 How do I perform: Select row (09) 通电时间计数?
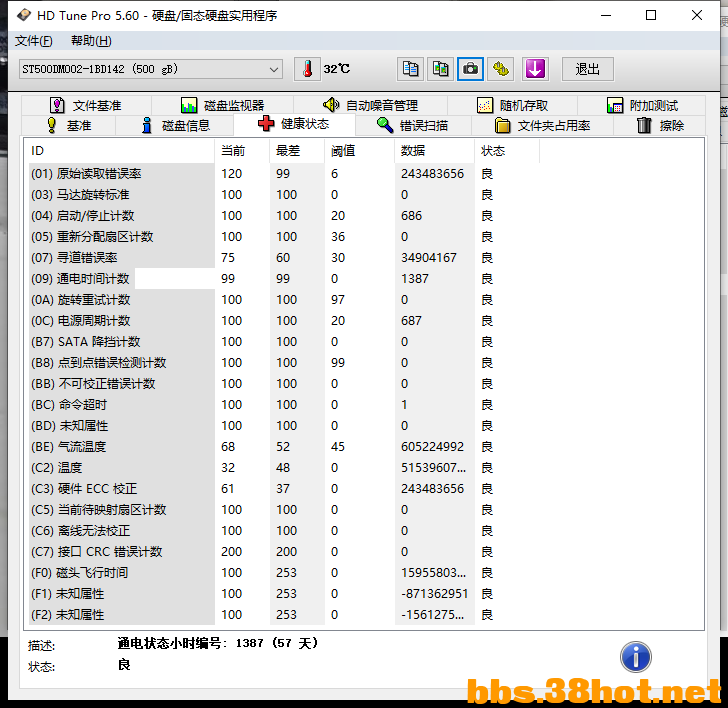pyautogui.click(x=284, y=279)
